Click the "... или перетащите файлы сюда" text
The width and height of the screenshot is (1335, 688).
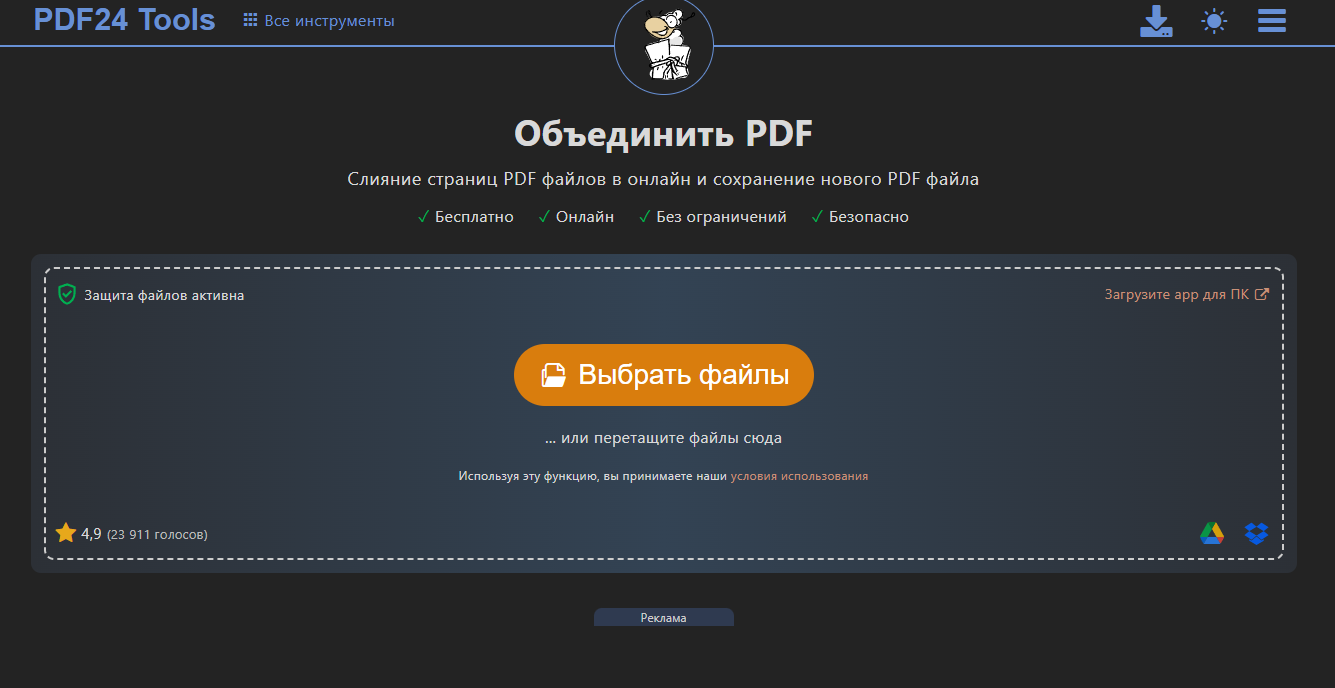point(664,438)
